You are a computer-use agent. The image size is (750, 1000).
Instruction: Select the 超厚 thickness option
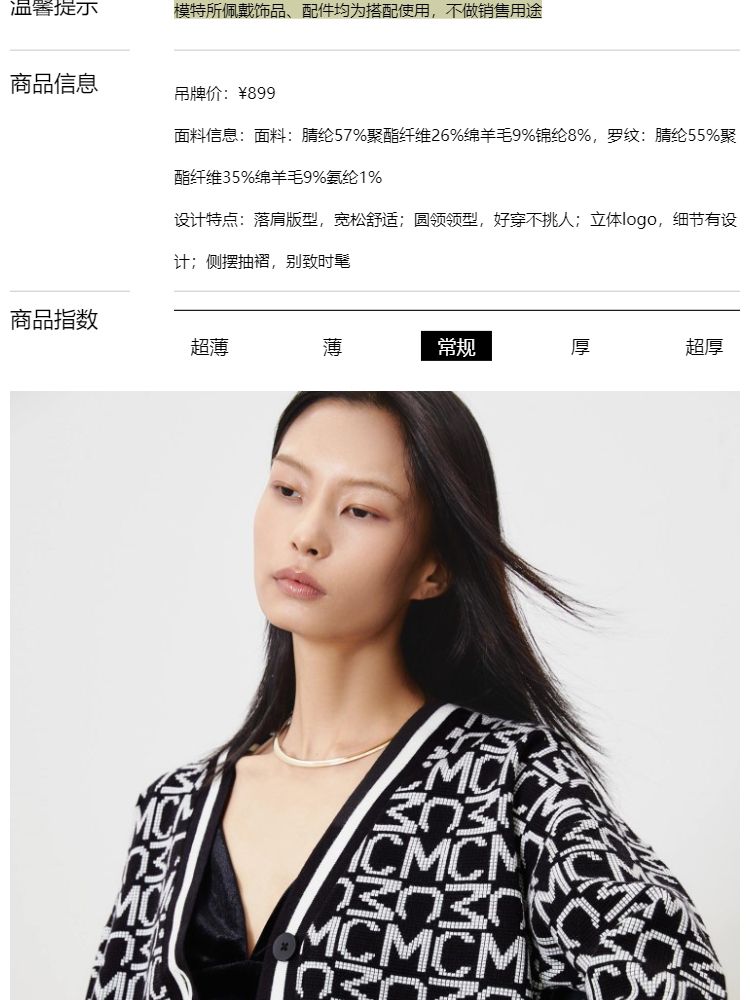(704, 347)
